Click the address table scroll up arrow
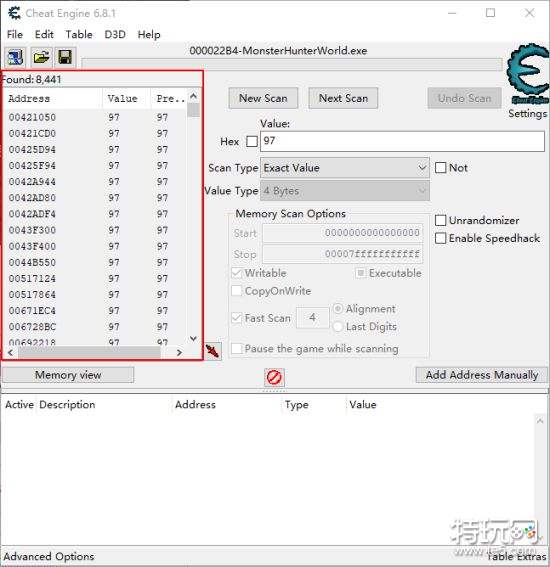The height and width of the screenshot is (567, 550). (x=540, y=421)
